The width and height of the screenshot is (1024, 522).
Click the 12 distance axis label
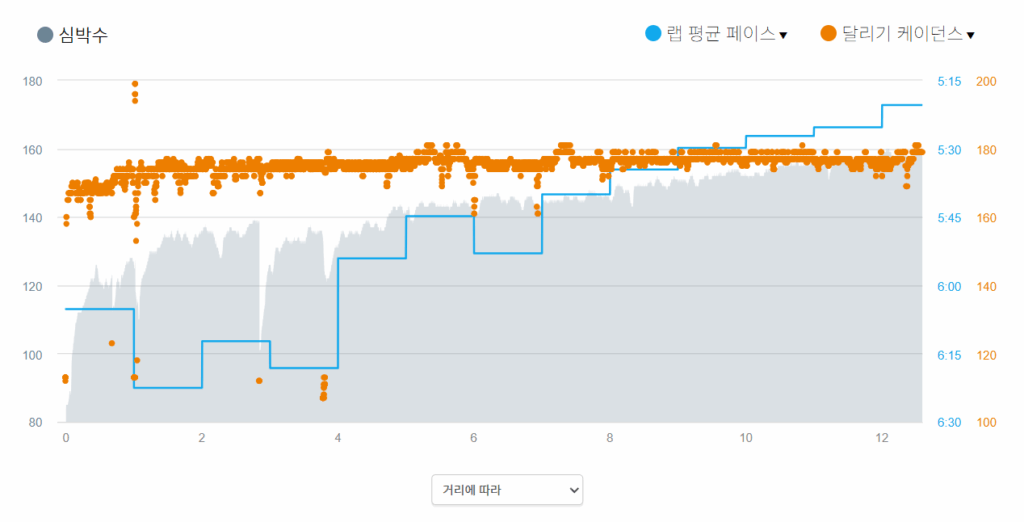pyautogui.click(x=881, y=438)
